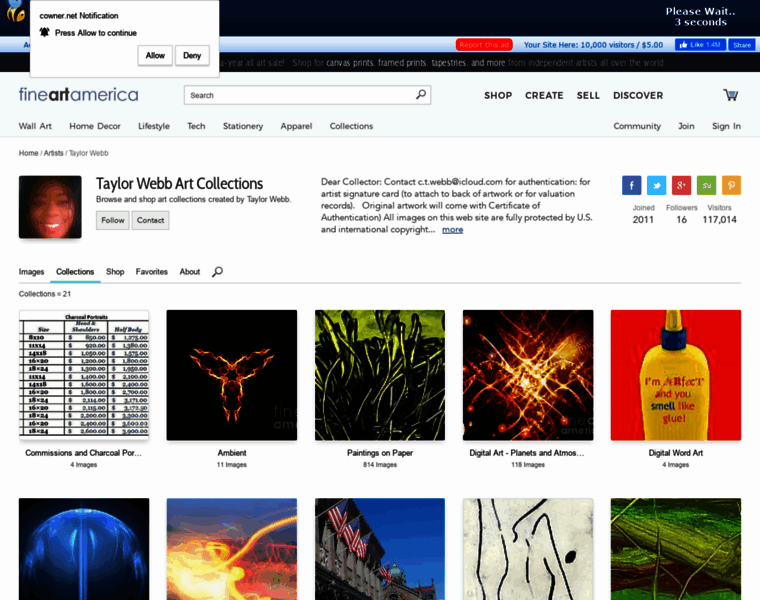Open Collections in the category nav bar
Screen dimensions: 760x600
(351, 126)
